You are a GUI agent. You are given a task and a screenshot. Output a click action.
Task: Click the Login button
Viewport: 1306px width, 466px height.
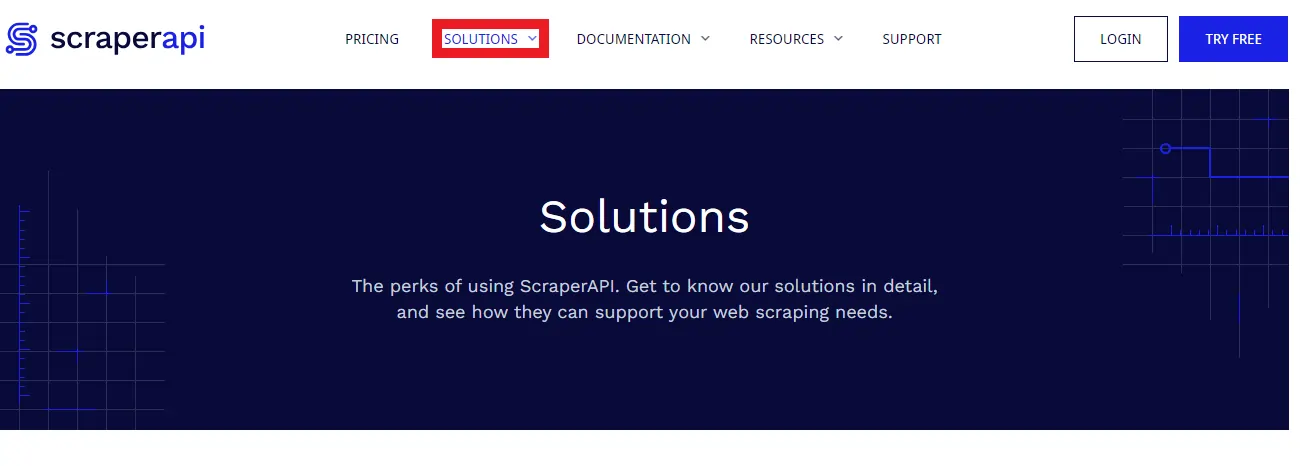pos(1121,39)
